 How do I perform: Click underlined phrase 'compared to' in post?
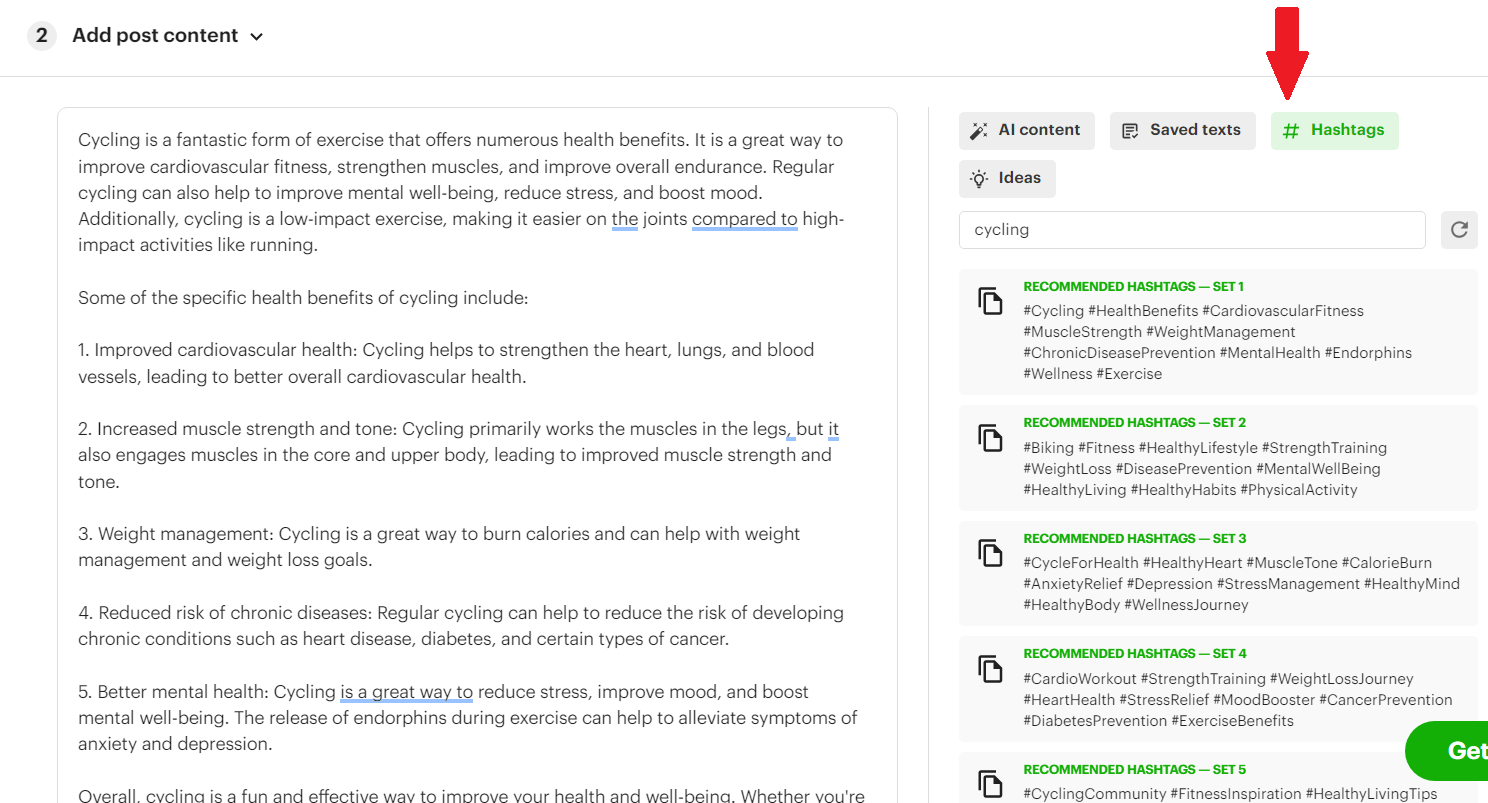click(x=745, y=219)
